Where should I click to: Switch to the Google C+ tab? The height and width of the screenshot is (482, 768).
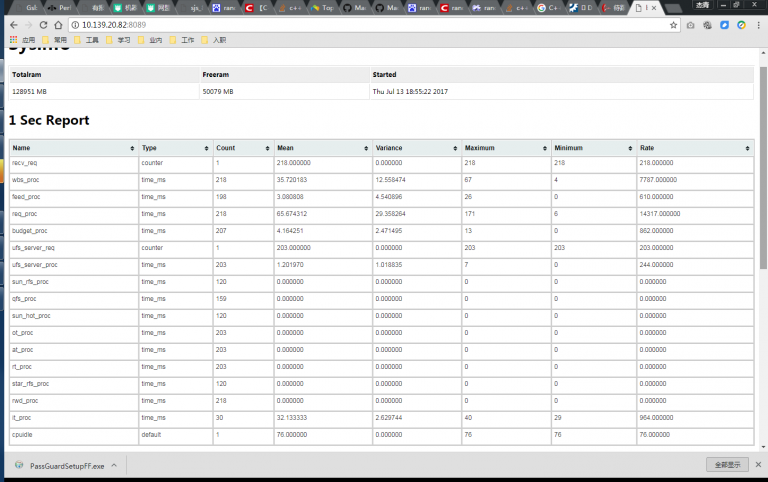click(549, 8)
